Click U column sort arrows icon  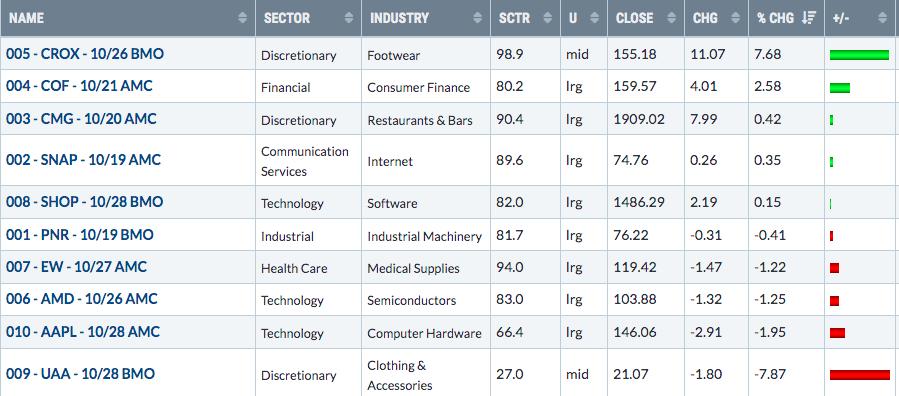point(595,18)
